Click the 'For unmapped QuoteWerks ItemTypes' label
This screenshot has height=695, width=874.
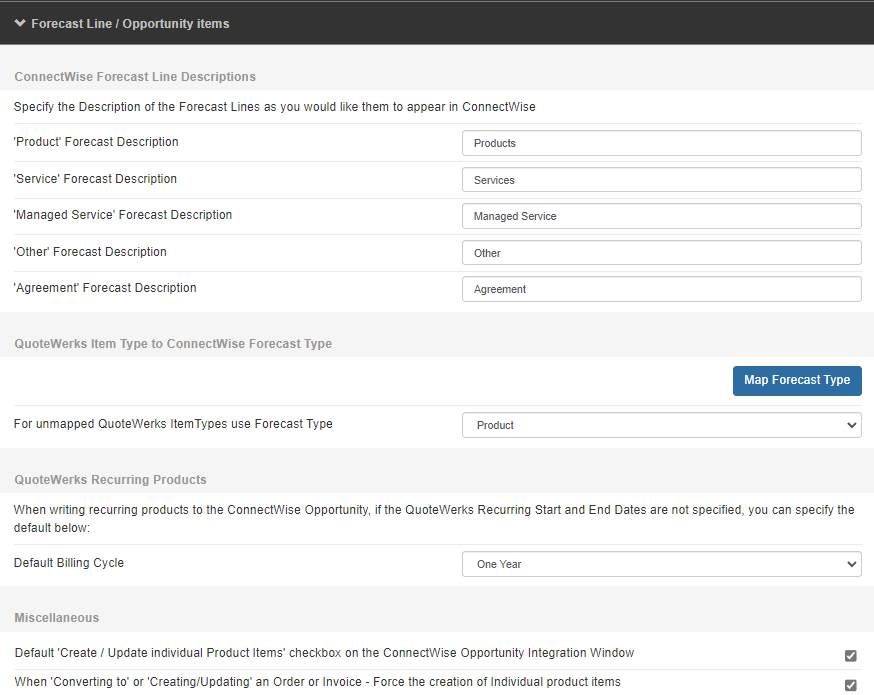click(173, 424)
